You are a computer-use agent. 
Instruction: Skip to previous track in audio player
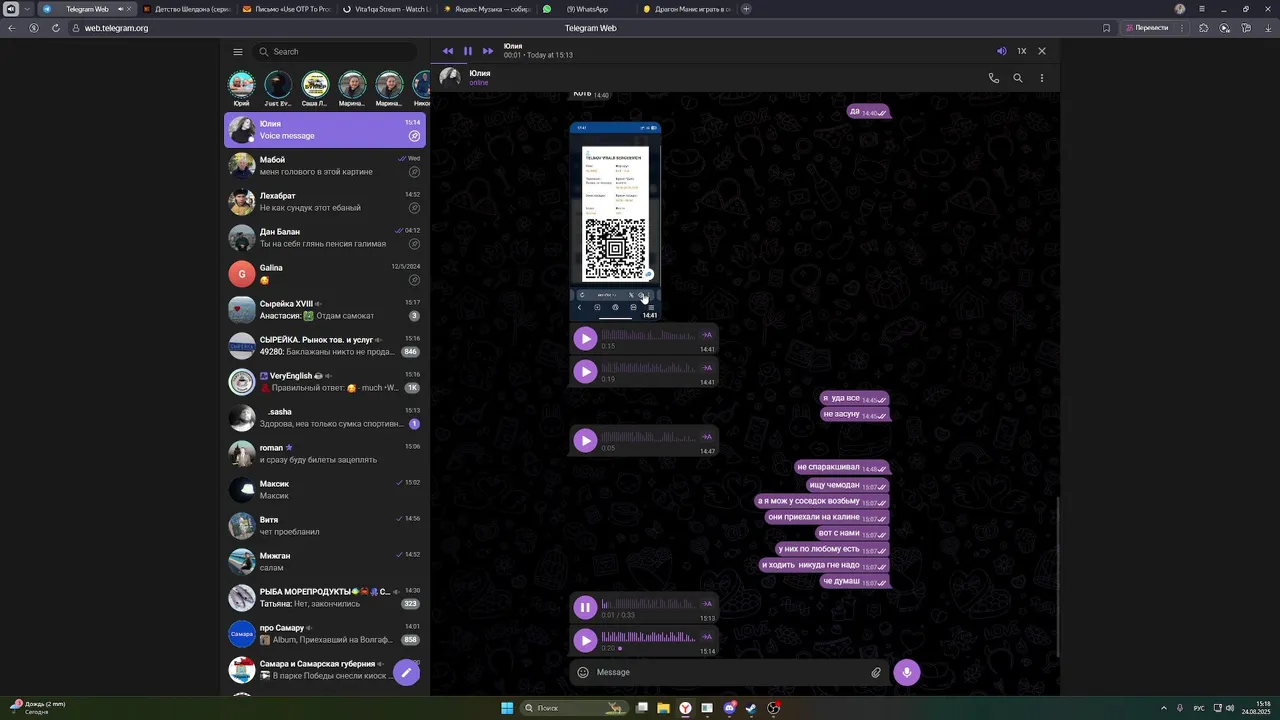pyautogui.click(x=448, y=51)
